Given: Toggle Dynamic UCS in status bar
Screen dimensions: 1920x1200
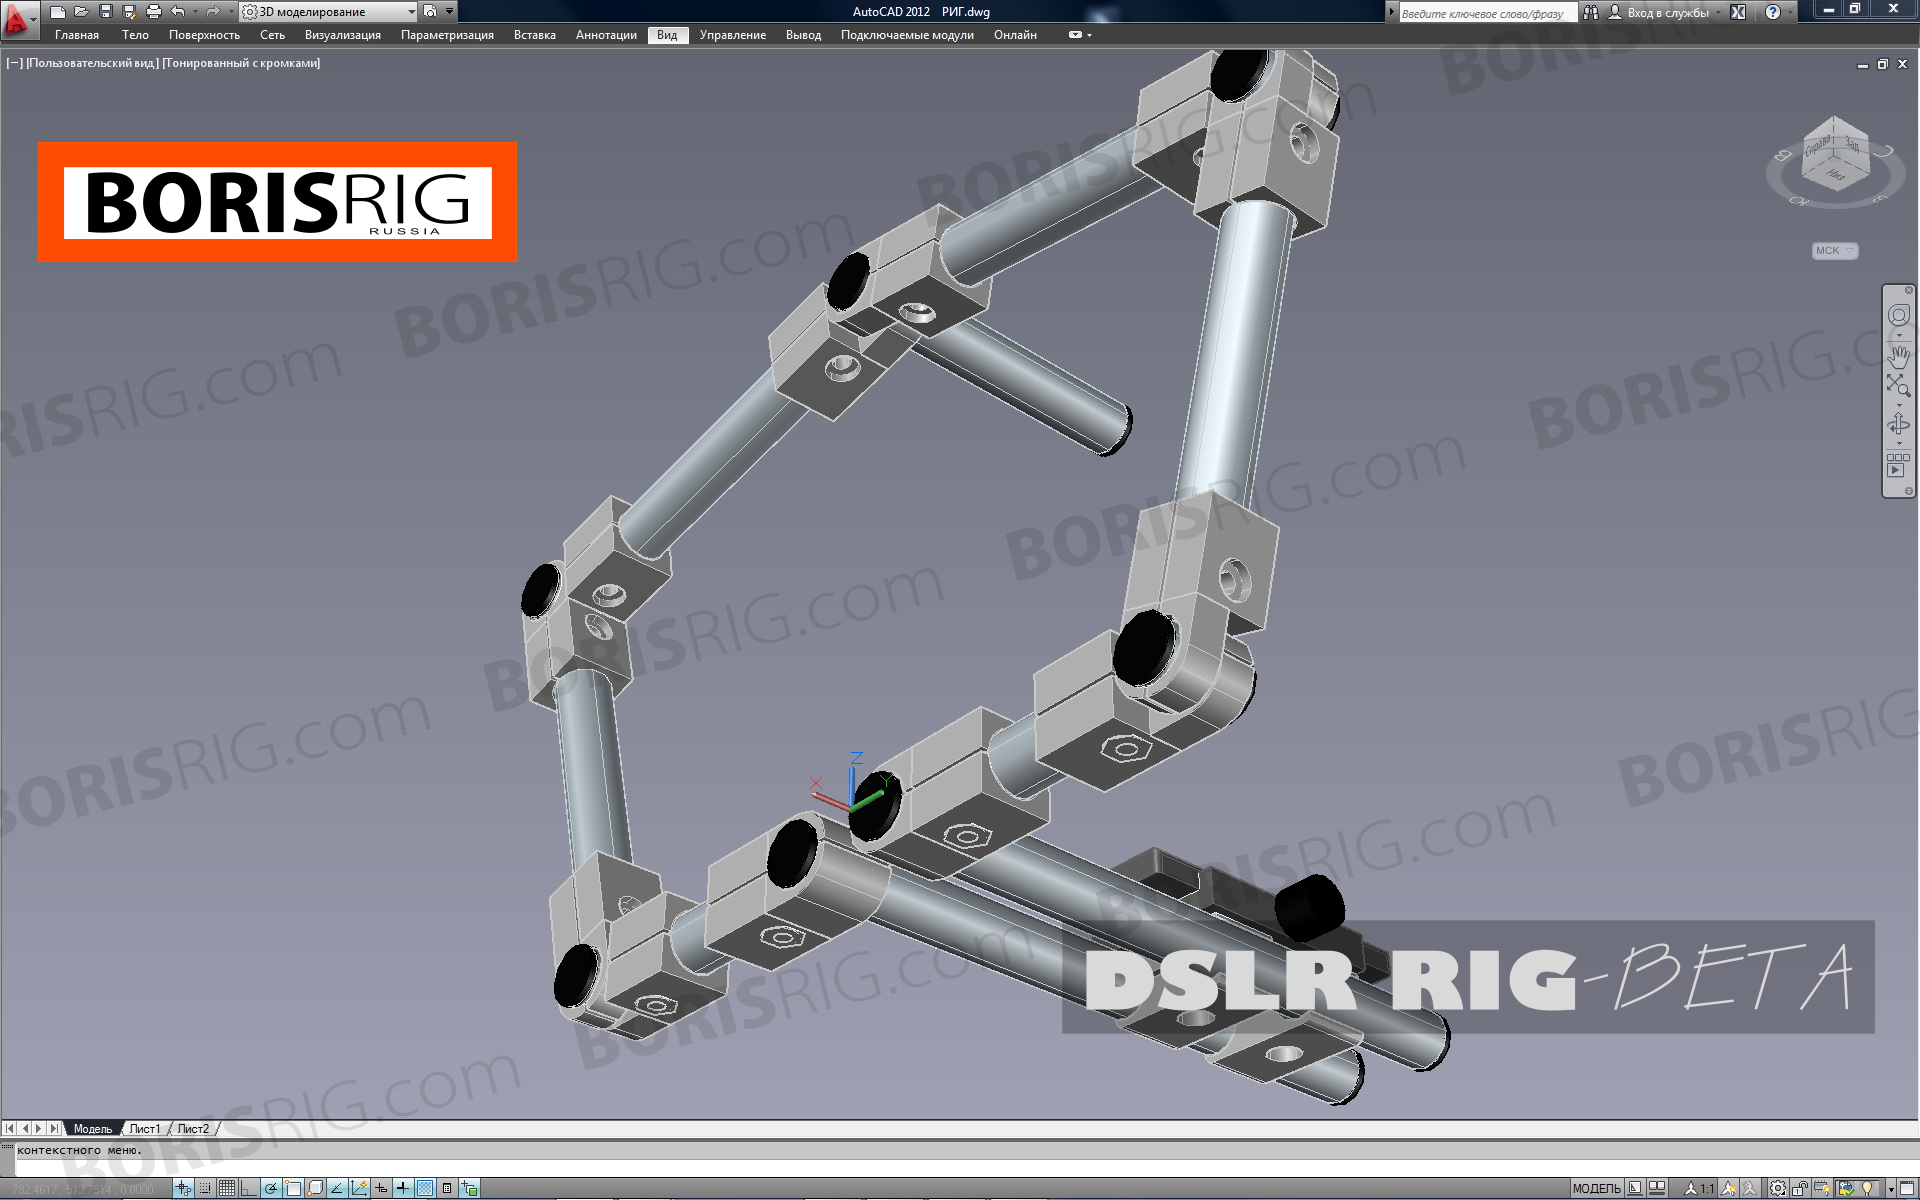Looking at the screenshot, I should pos(358,1188).
